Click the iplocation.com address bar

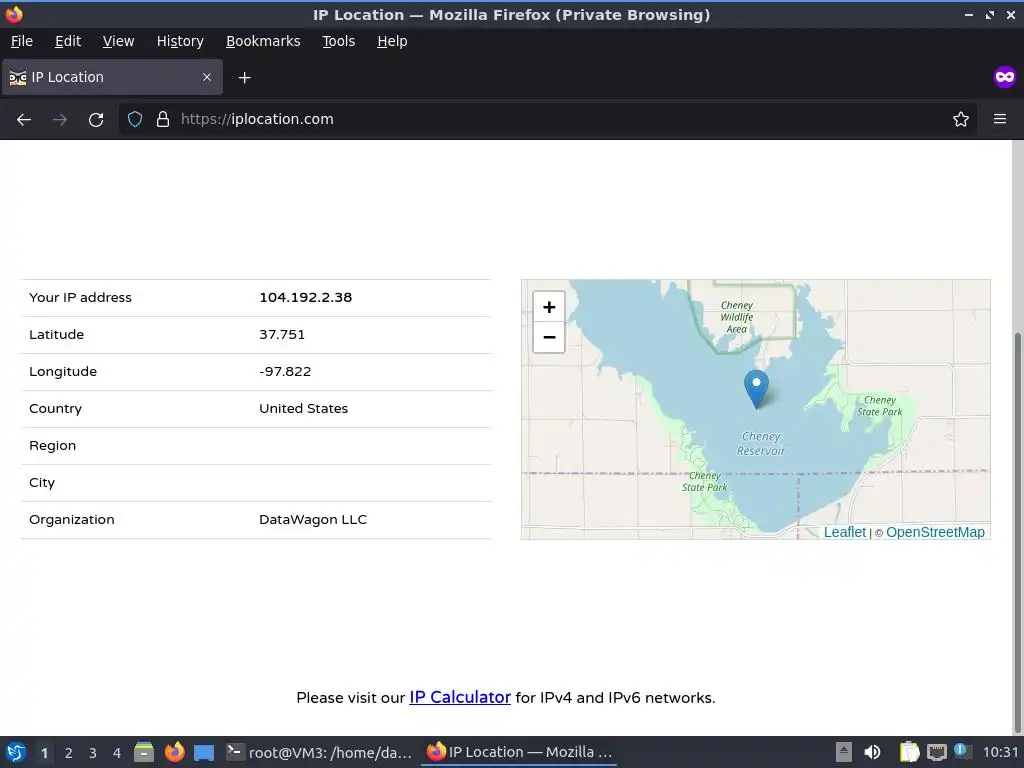click(549, 119)
